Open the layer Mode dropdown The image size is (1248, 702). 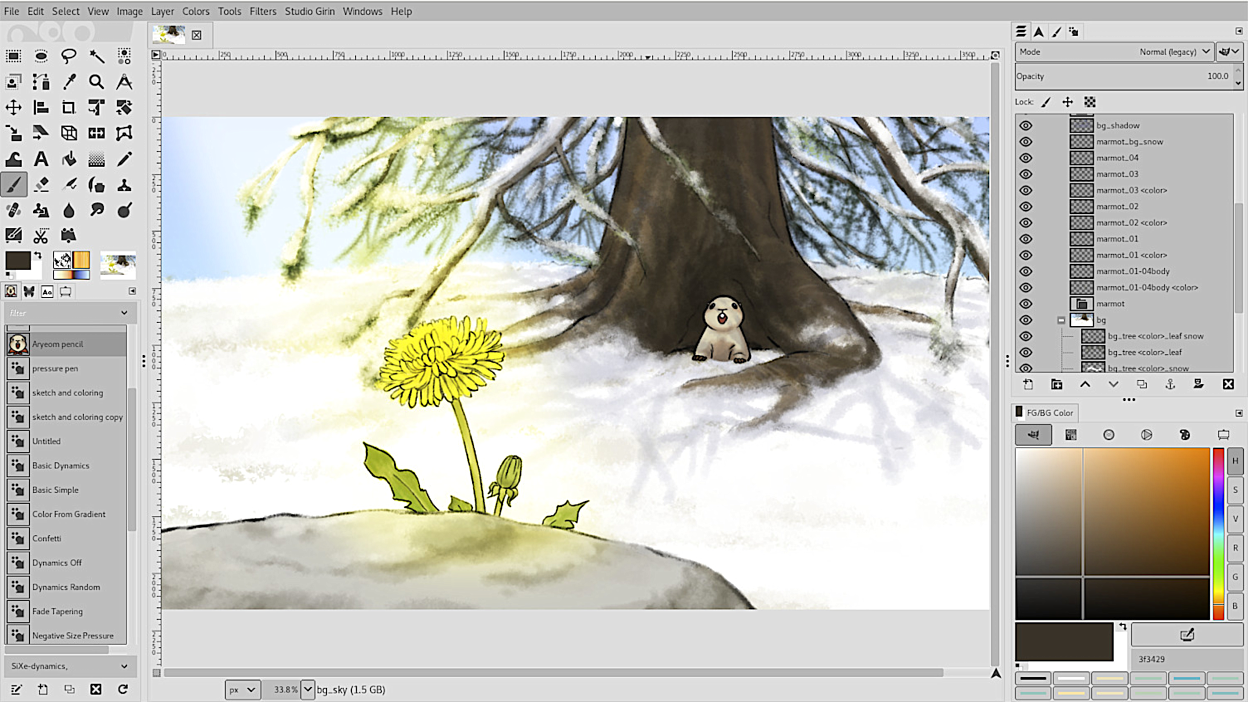1114,52
